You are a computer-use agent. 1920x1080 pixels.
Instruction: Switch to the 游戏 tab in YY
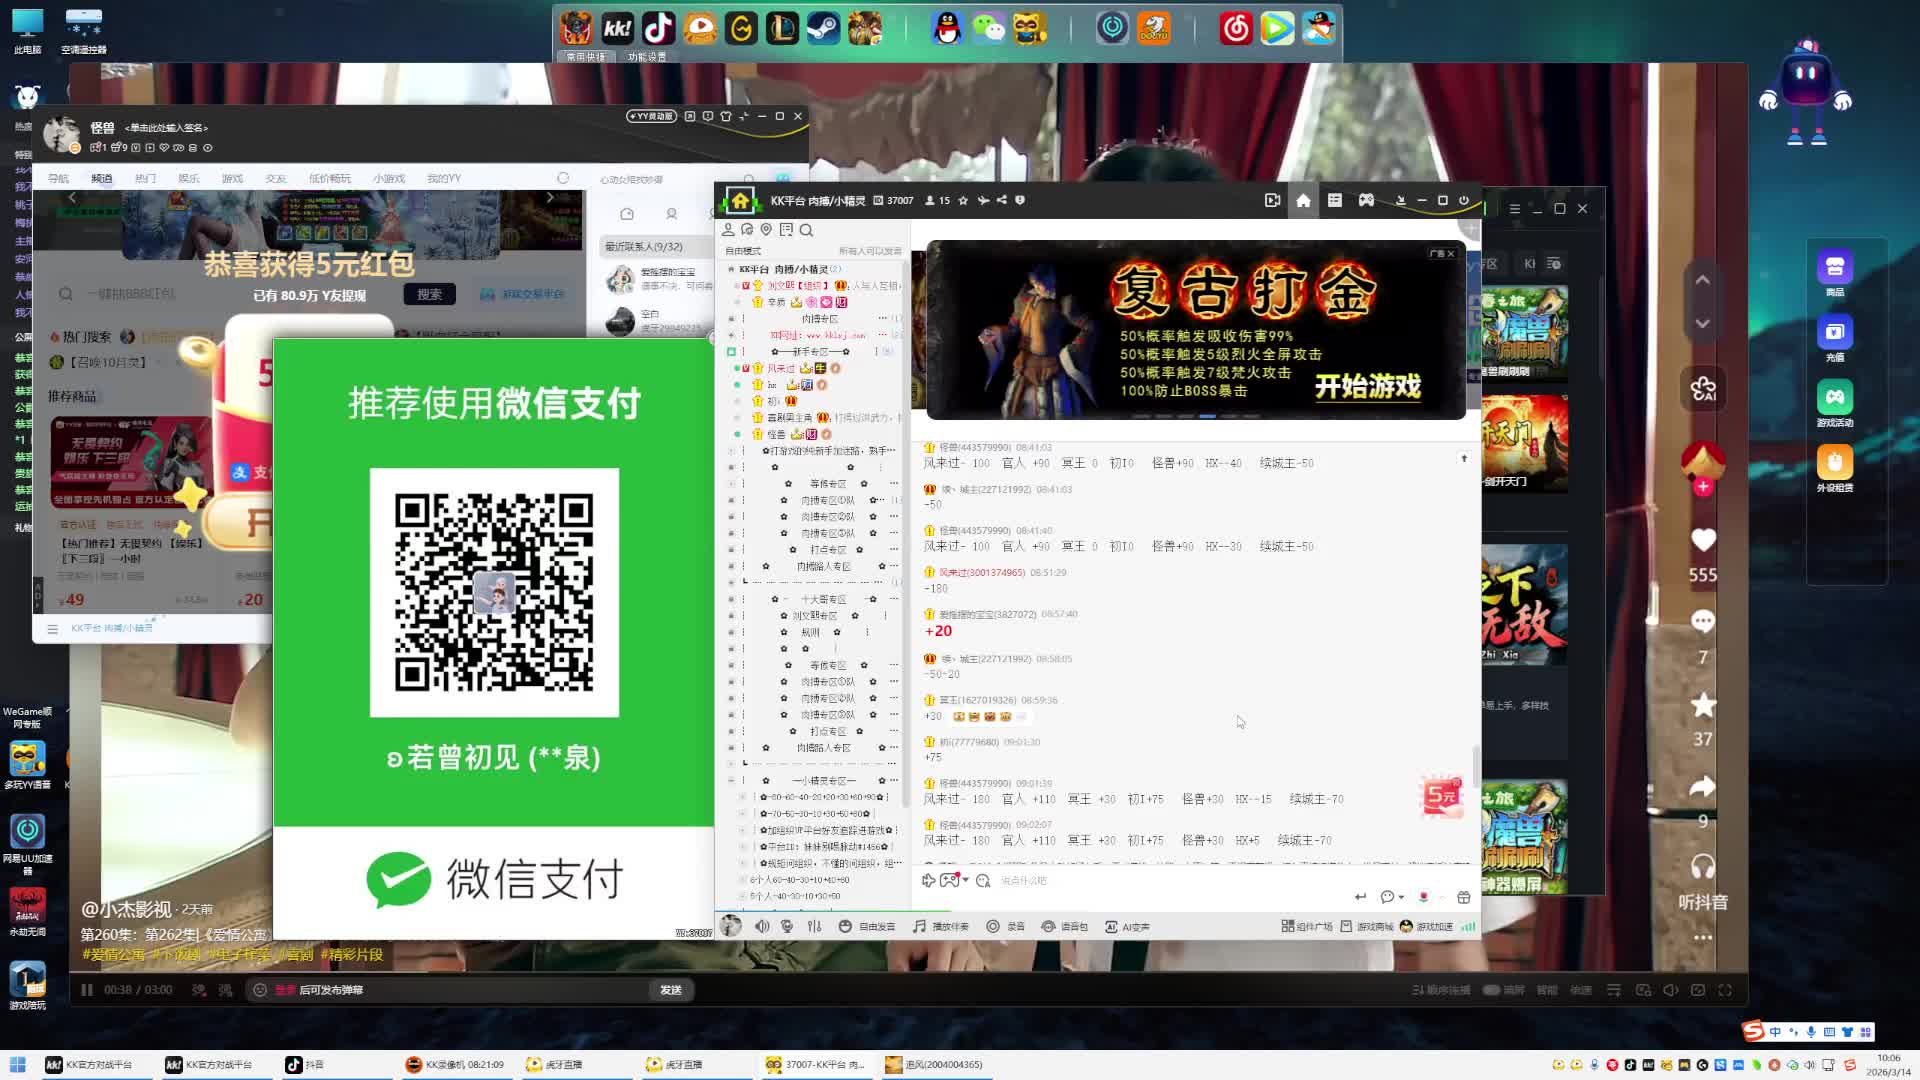pos(232,179)
